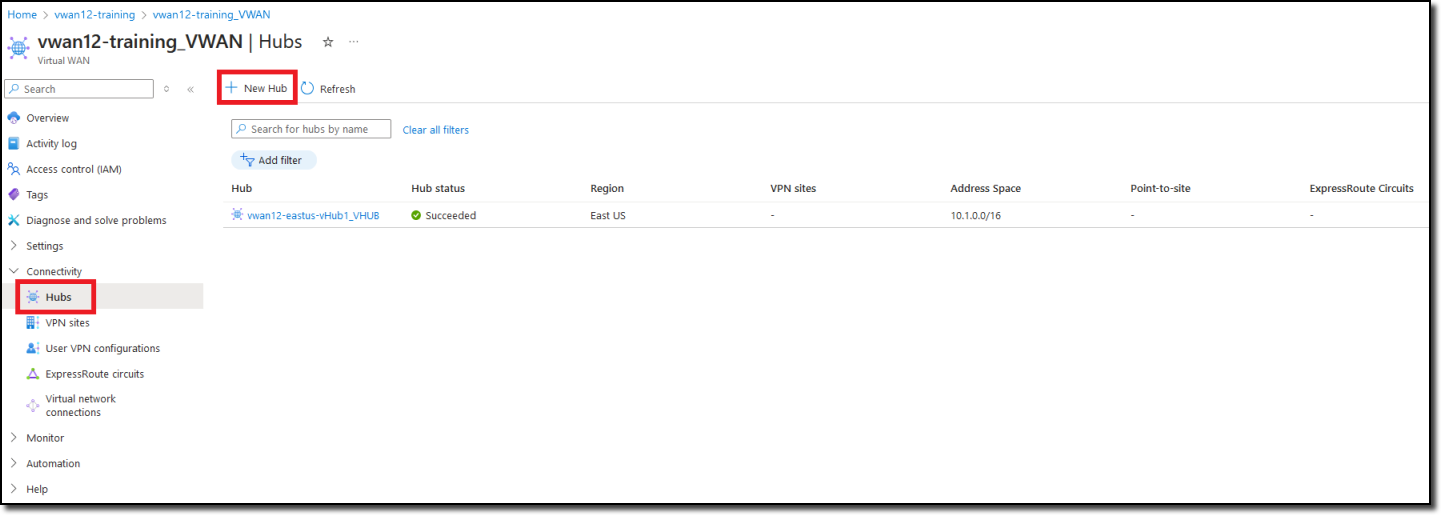The height and width of the screenshot is (515, 1441).
Task: Click the Address Space column header
Action: coord(985,188)
